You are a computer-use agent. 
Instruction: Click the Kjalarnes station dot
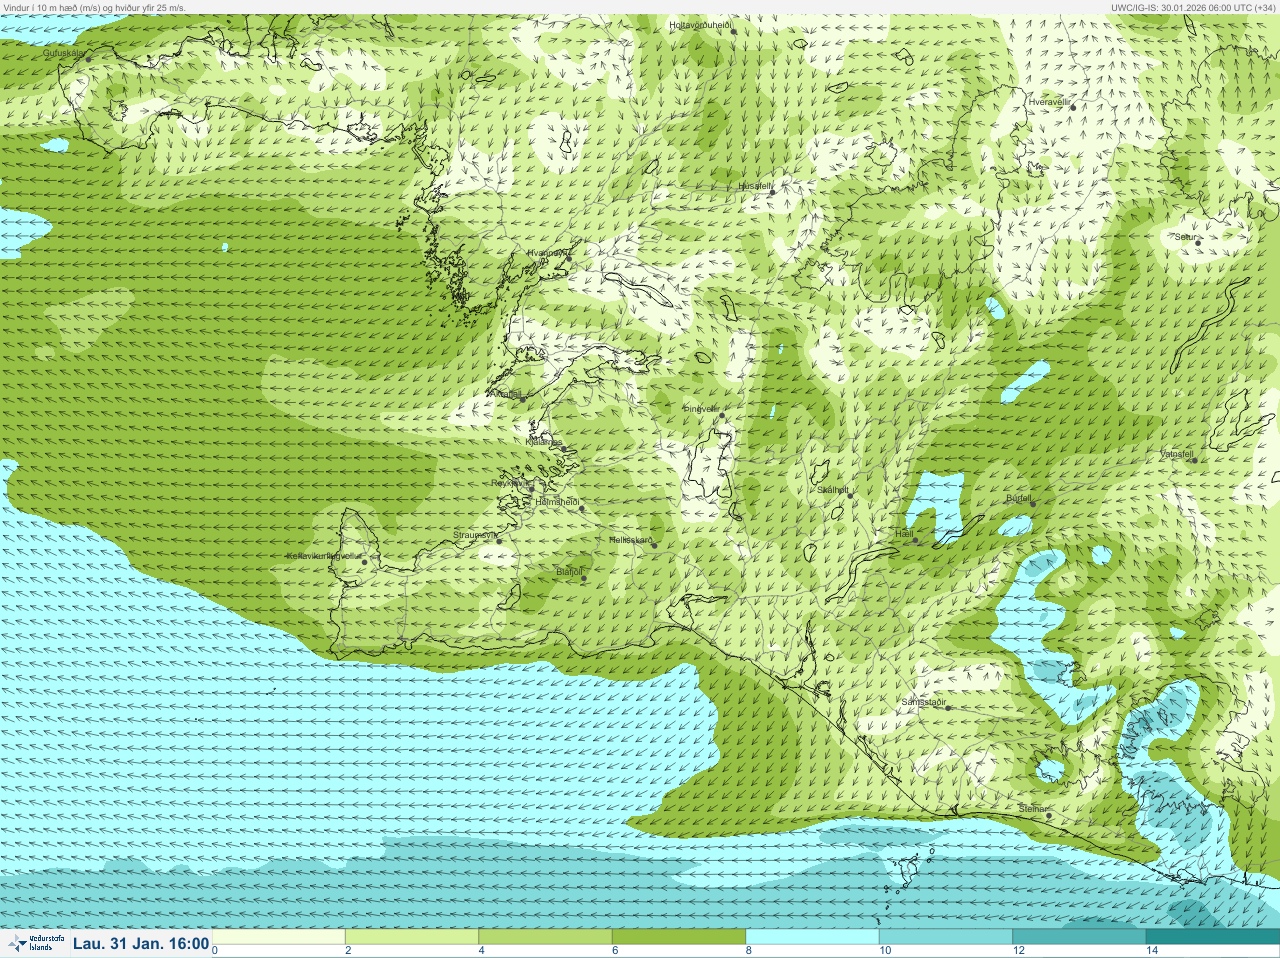[565, 449]
